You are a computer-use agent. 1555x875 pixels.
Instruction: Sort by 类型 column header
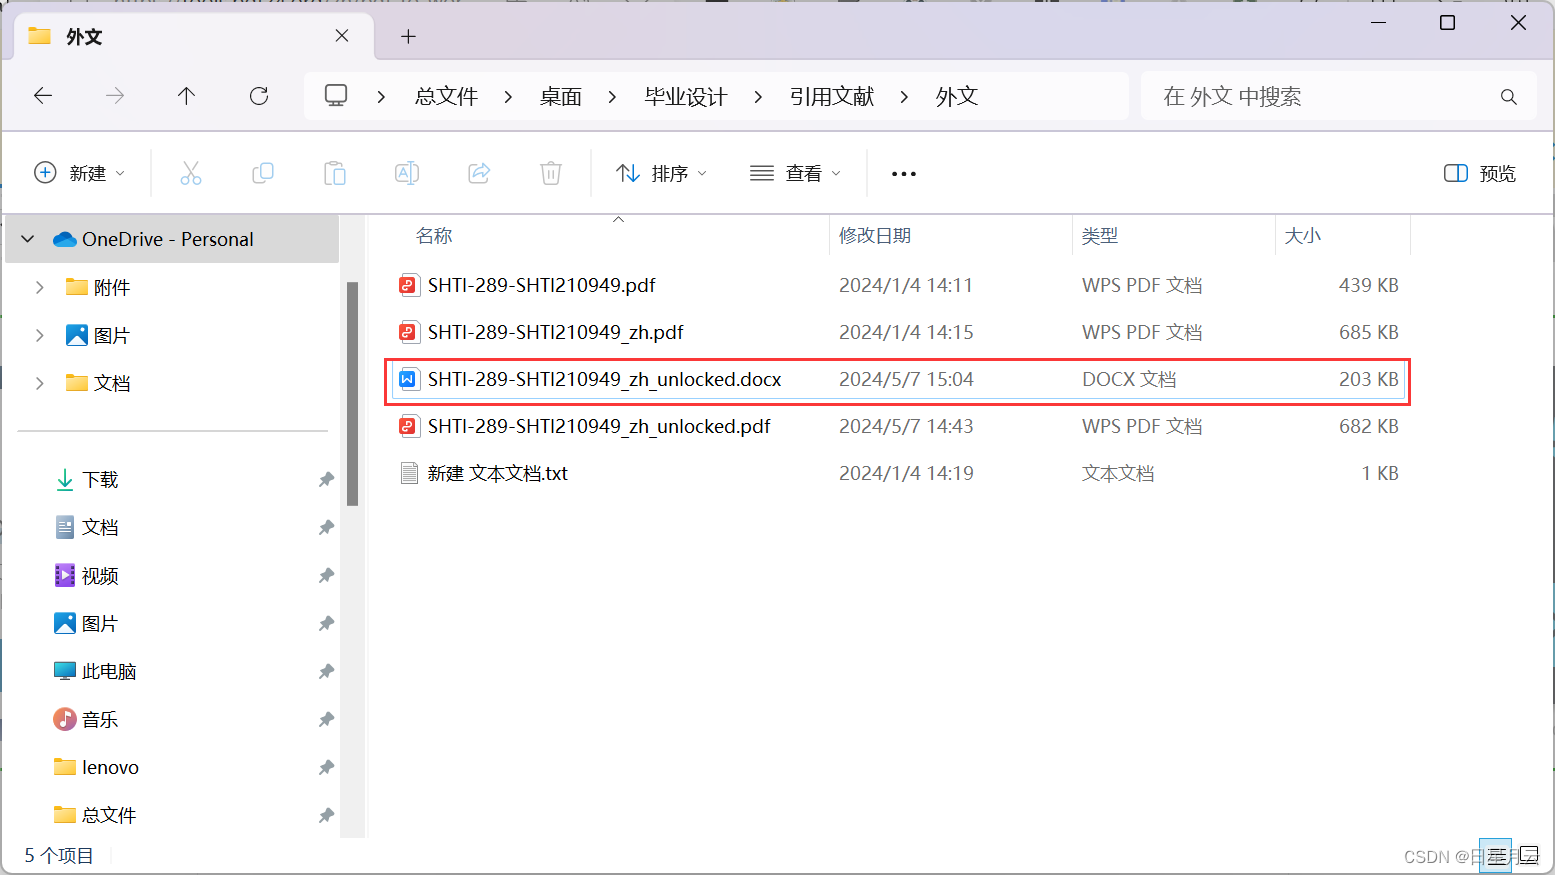[x=1100, y=236]
